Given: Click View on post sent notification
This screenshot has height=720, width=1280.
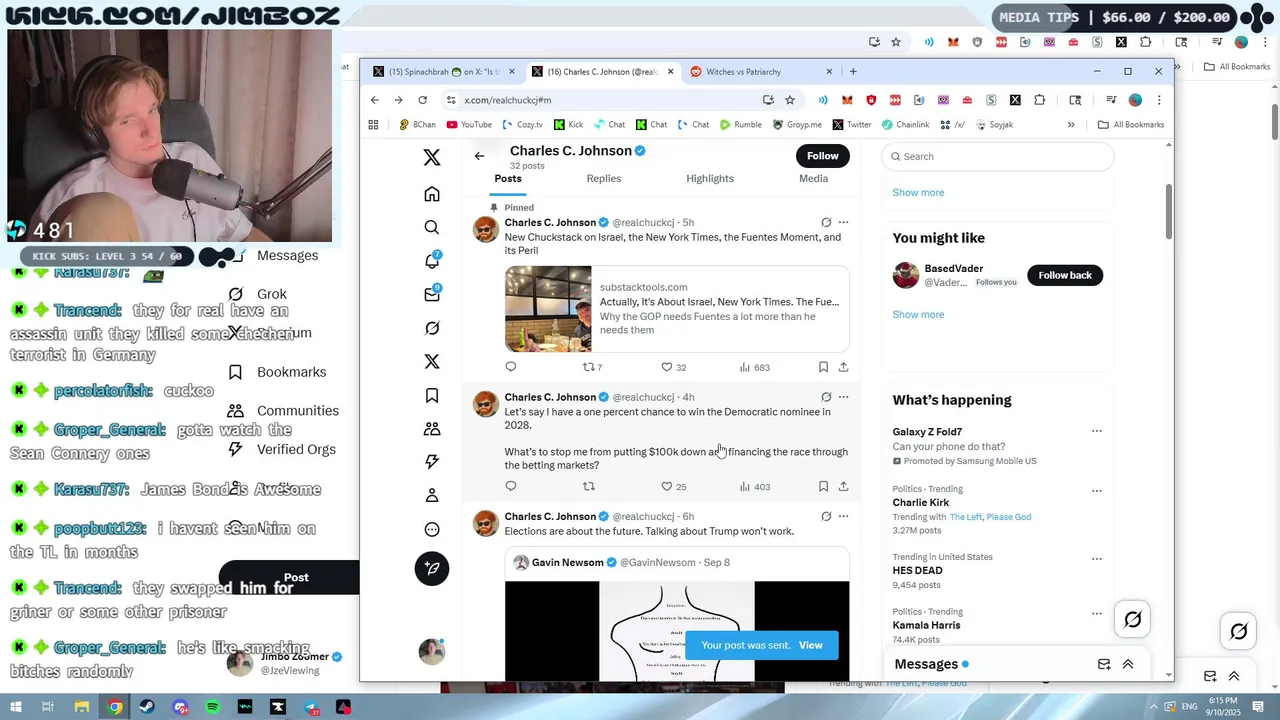Looking at the screenshot, I should (x=811, y=645).
